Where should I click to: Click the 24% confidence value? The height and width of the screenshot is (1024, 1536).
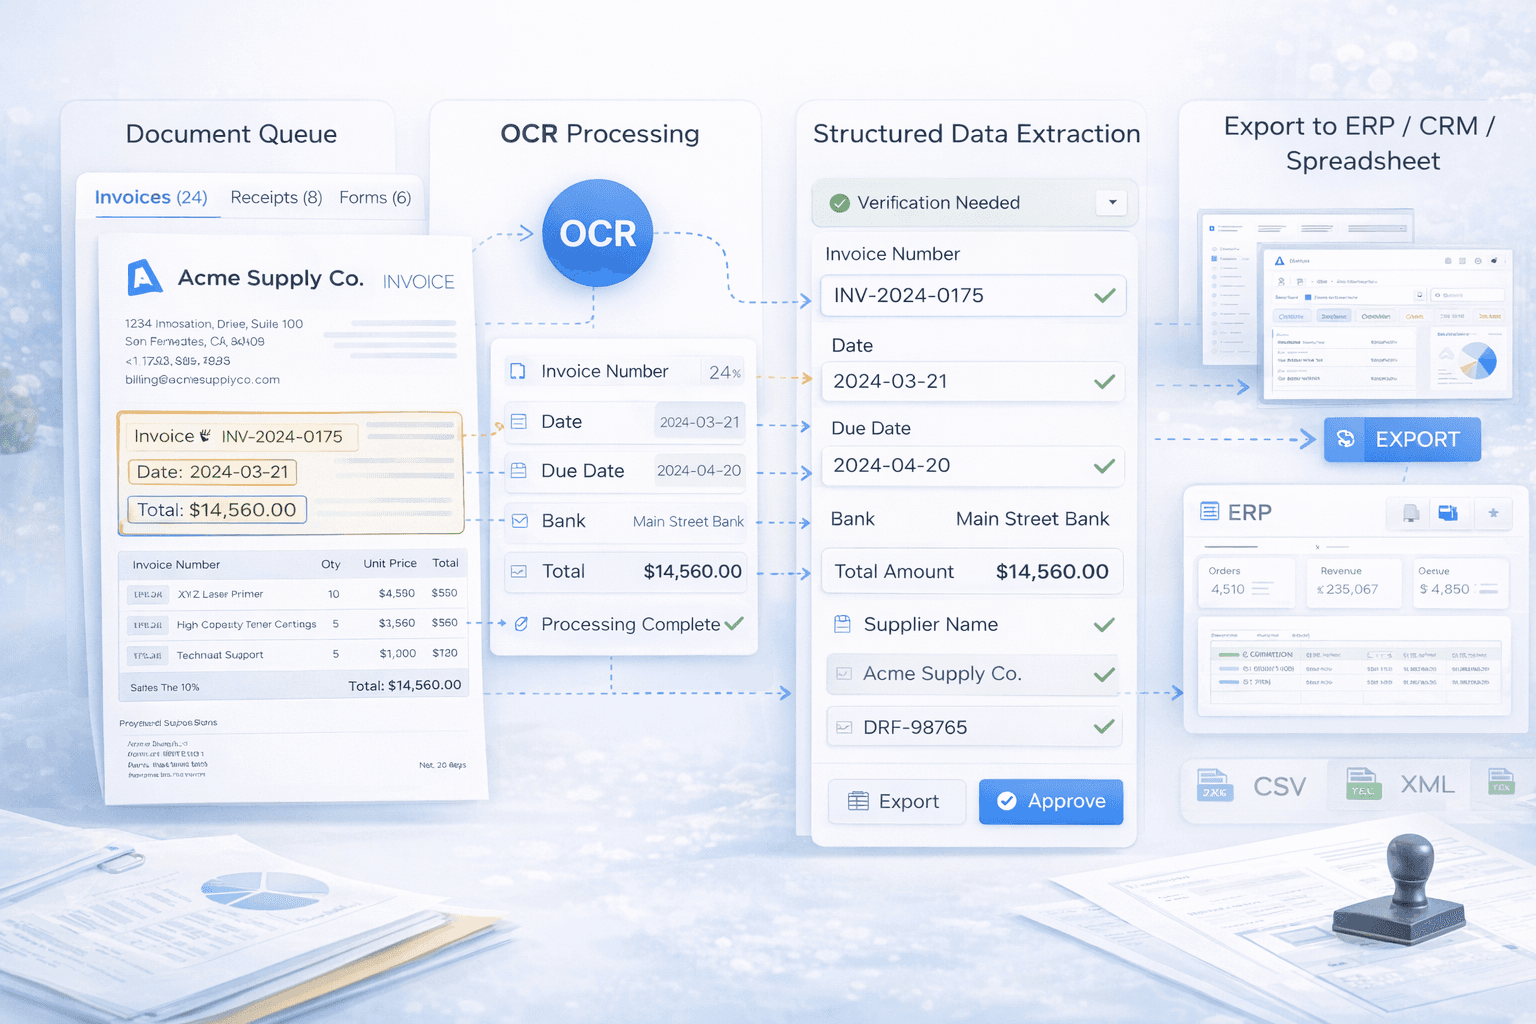pos(725,372)
